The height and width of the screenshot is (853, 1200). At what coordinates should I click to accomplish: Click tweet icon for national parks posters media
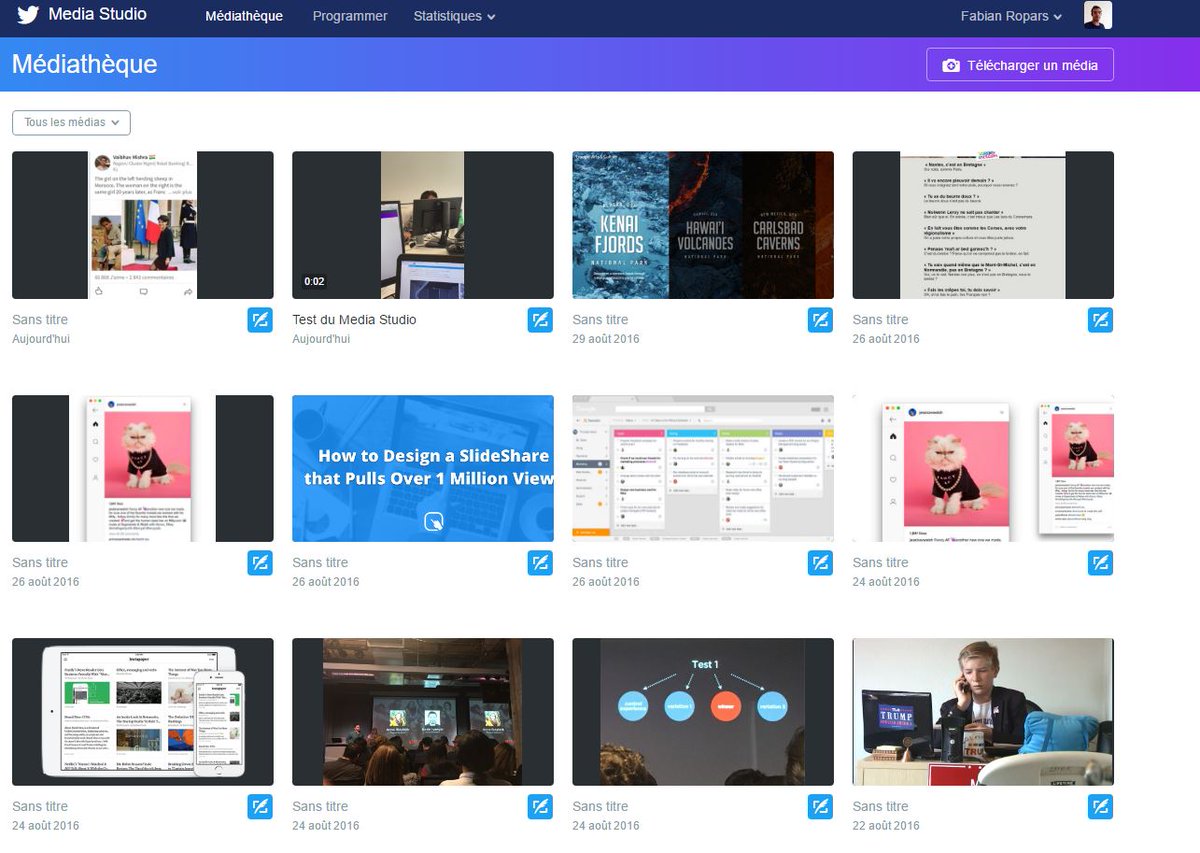[820, 320]
